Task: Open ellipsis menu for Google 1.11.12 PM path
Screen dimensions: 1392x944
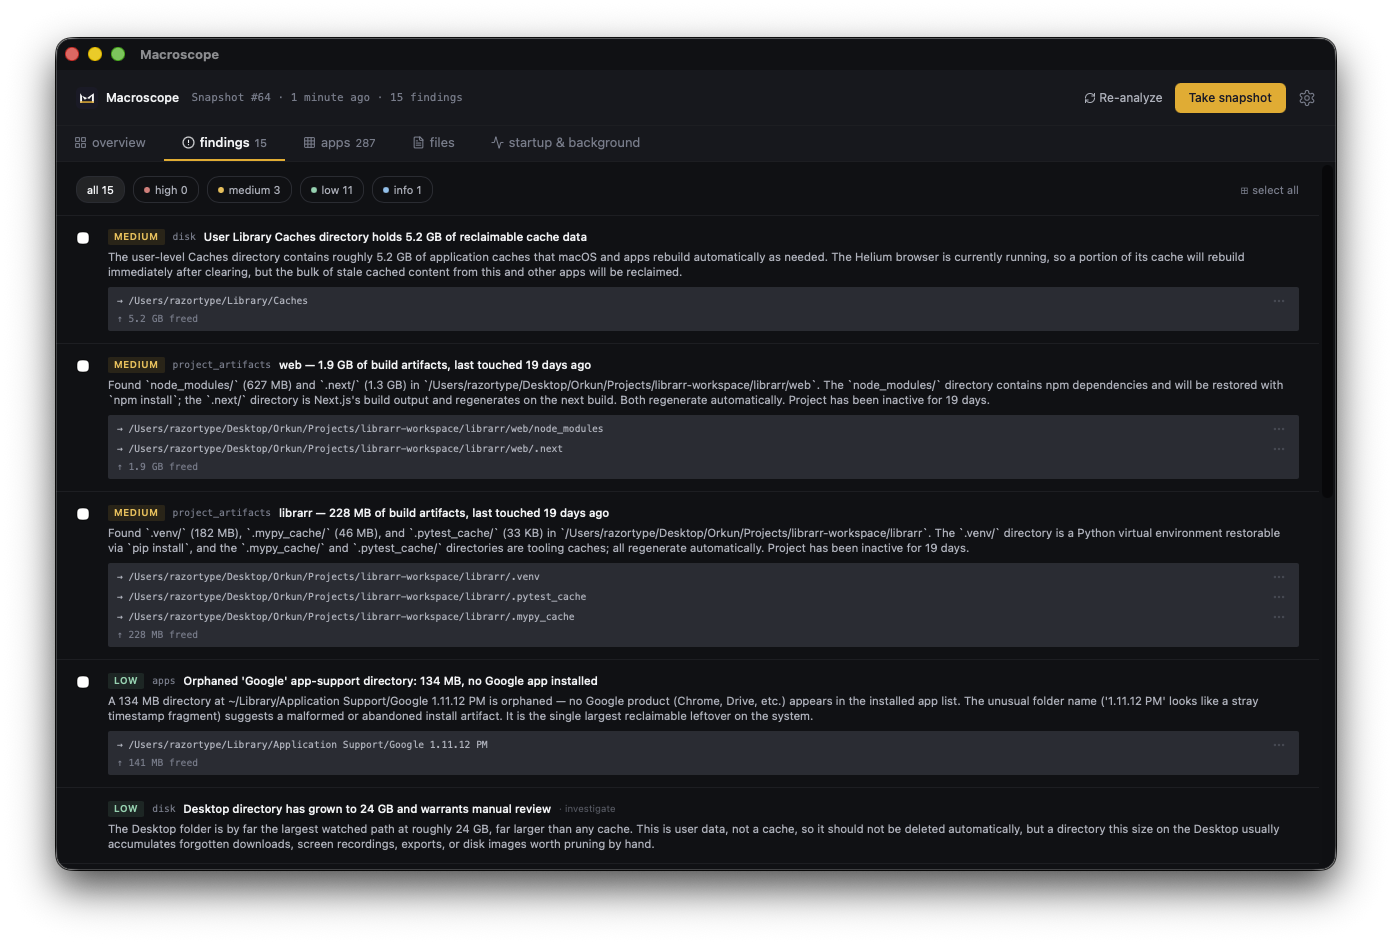Action: (1279, 745)
